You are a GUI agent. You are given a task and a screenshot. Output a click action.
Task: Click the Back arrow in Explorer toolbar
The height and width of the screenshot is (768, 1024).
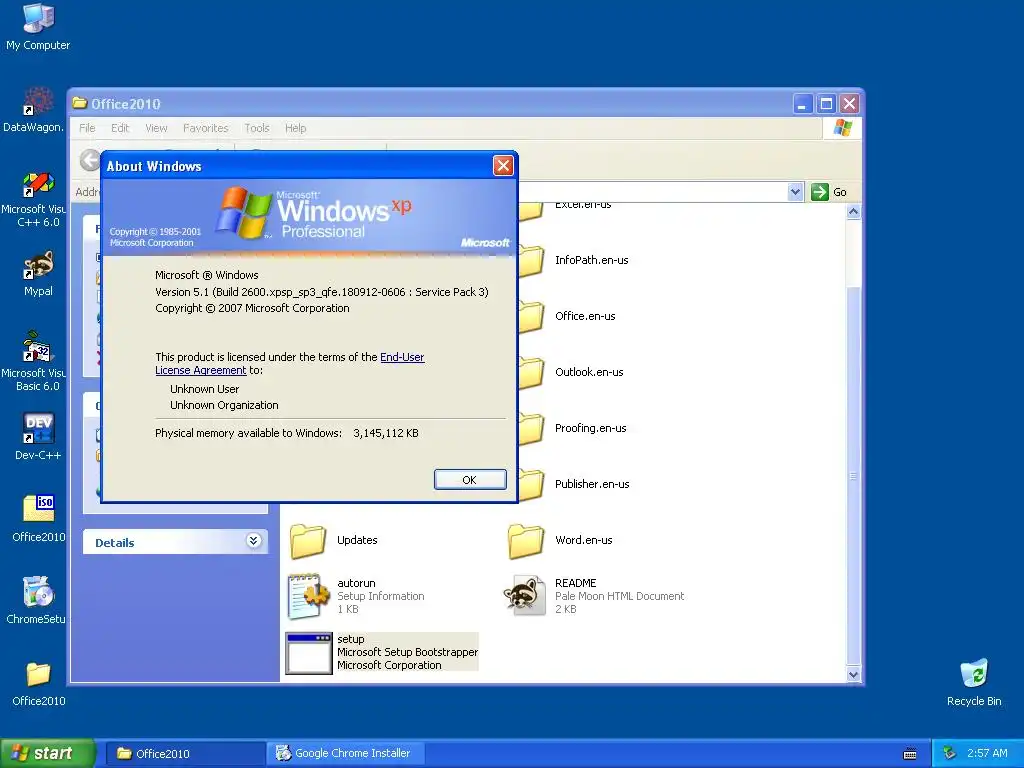89,160
